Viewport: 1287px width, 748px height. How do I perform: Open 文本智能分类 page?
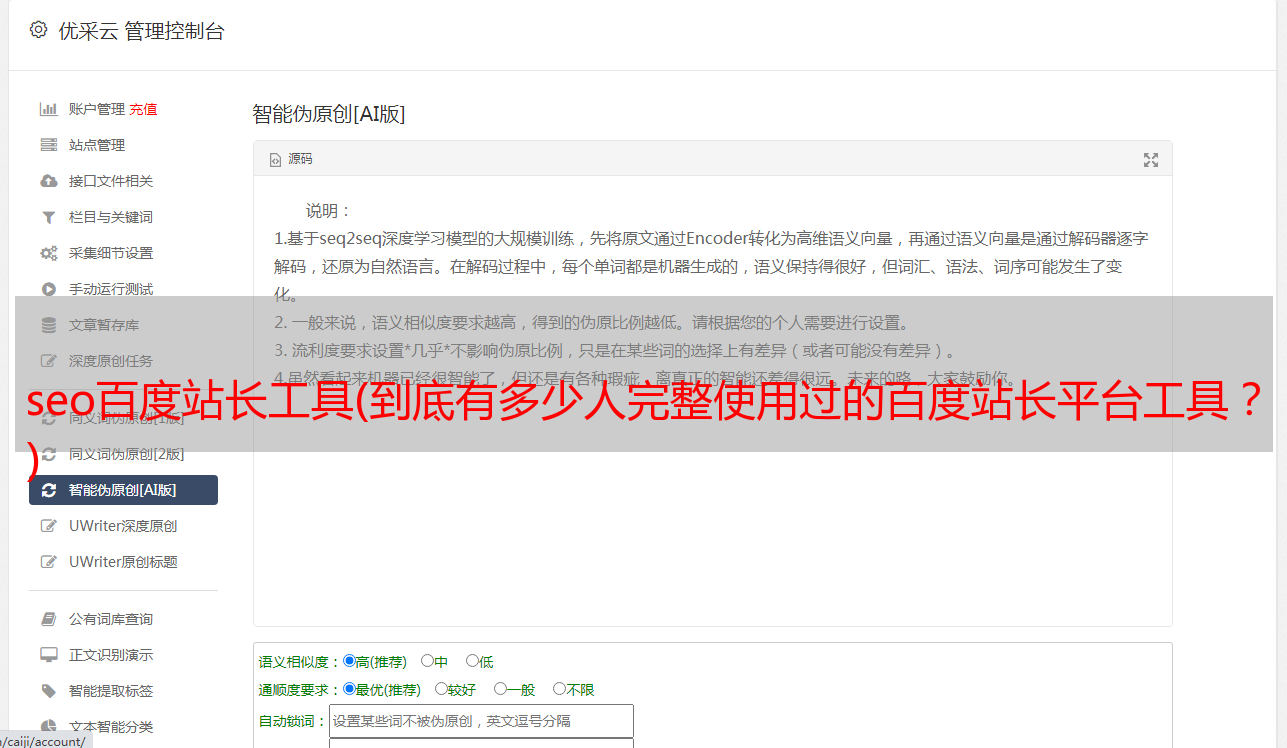click(x=111, y=727)
